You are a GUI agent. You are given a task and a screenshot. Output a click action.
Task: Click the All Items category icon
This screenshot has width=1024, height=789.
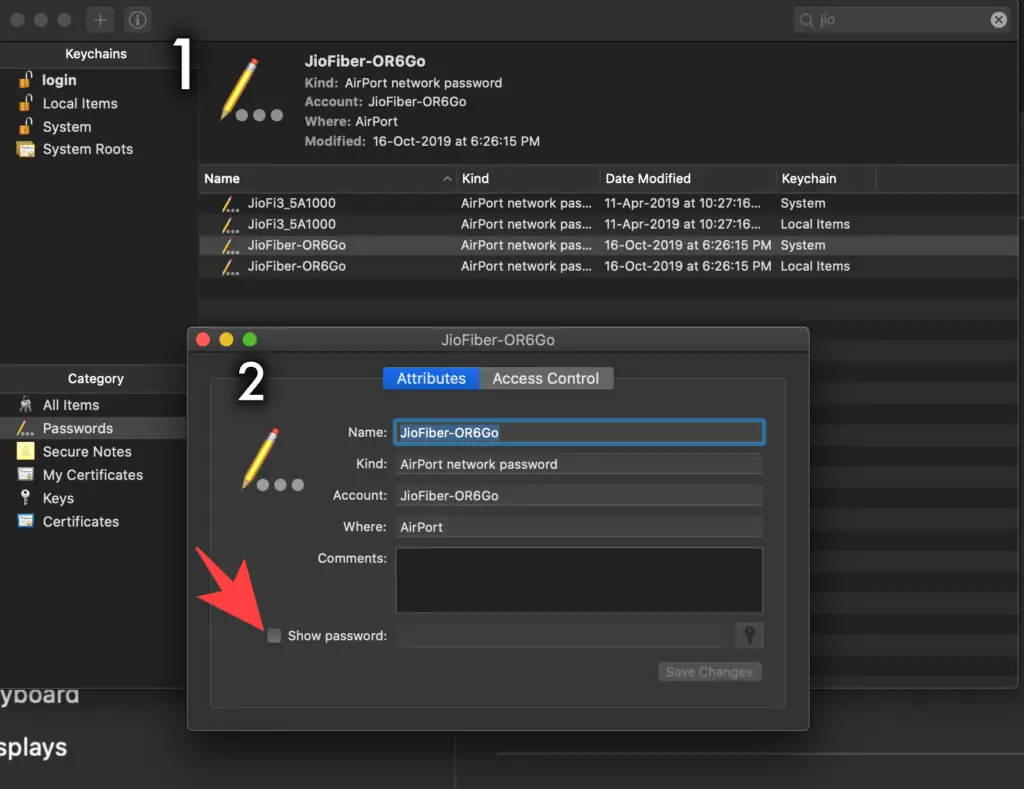click(x=25, y=405)
